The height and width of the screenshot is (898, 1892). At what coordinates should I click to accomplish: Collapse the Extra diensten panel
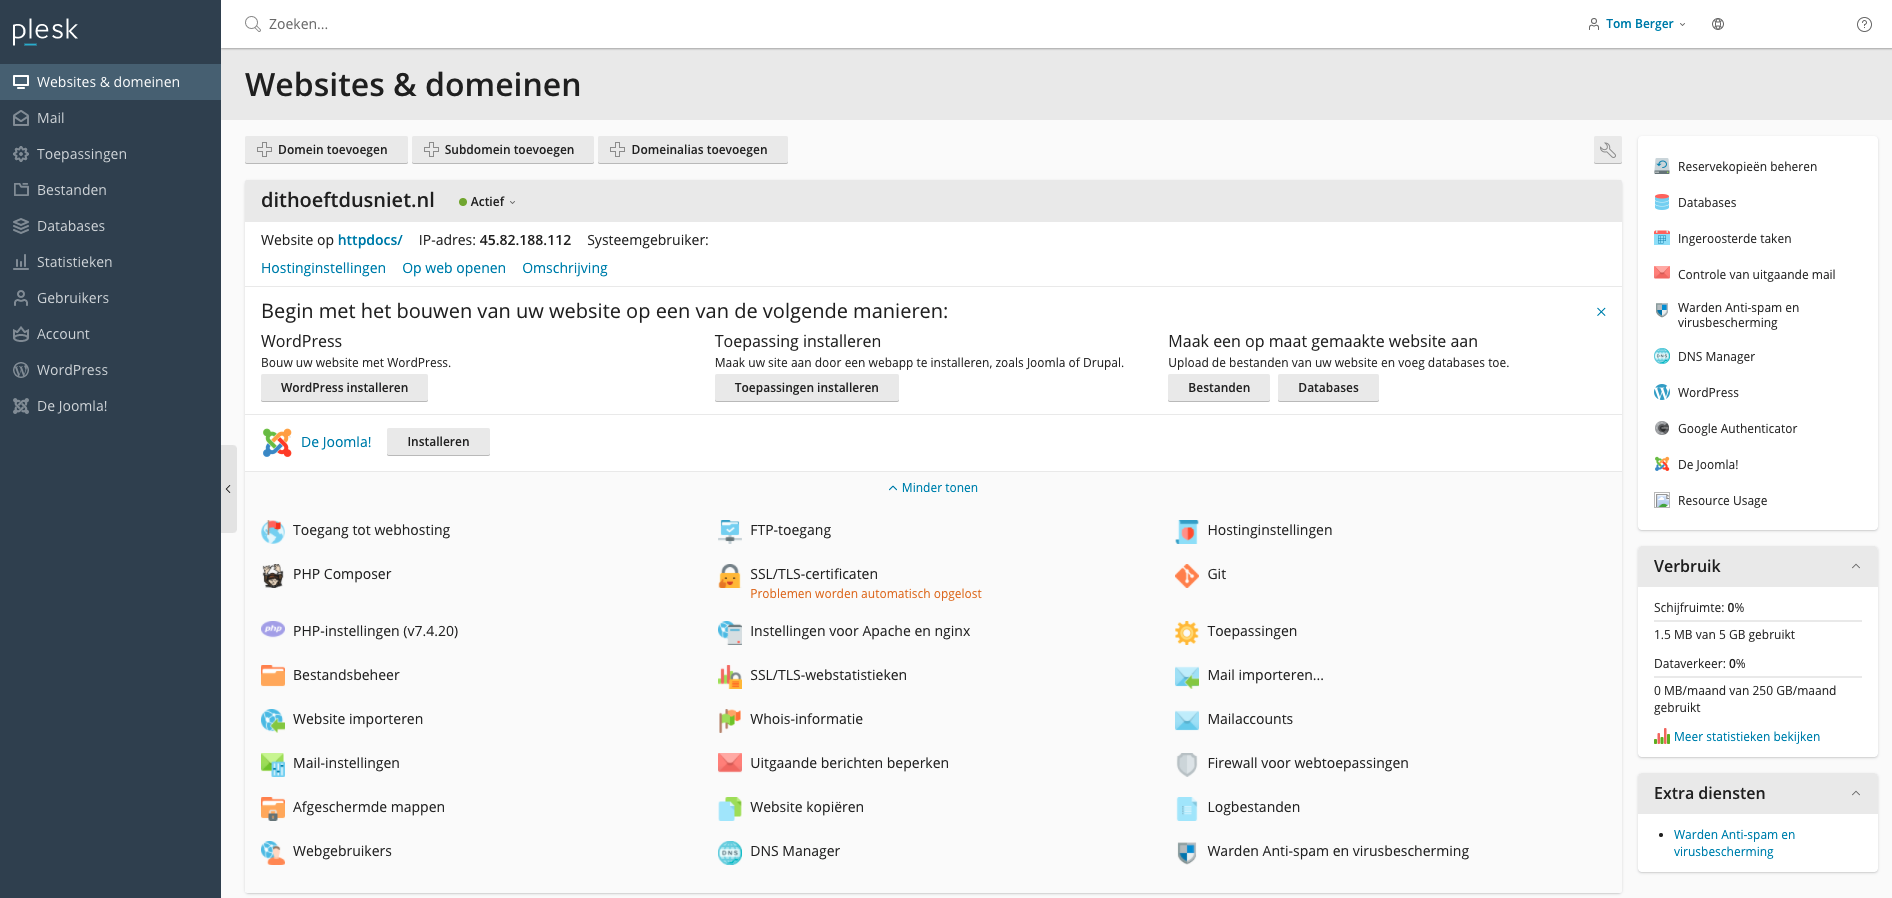coord(1856,793)
